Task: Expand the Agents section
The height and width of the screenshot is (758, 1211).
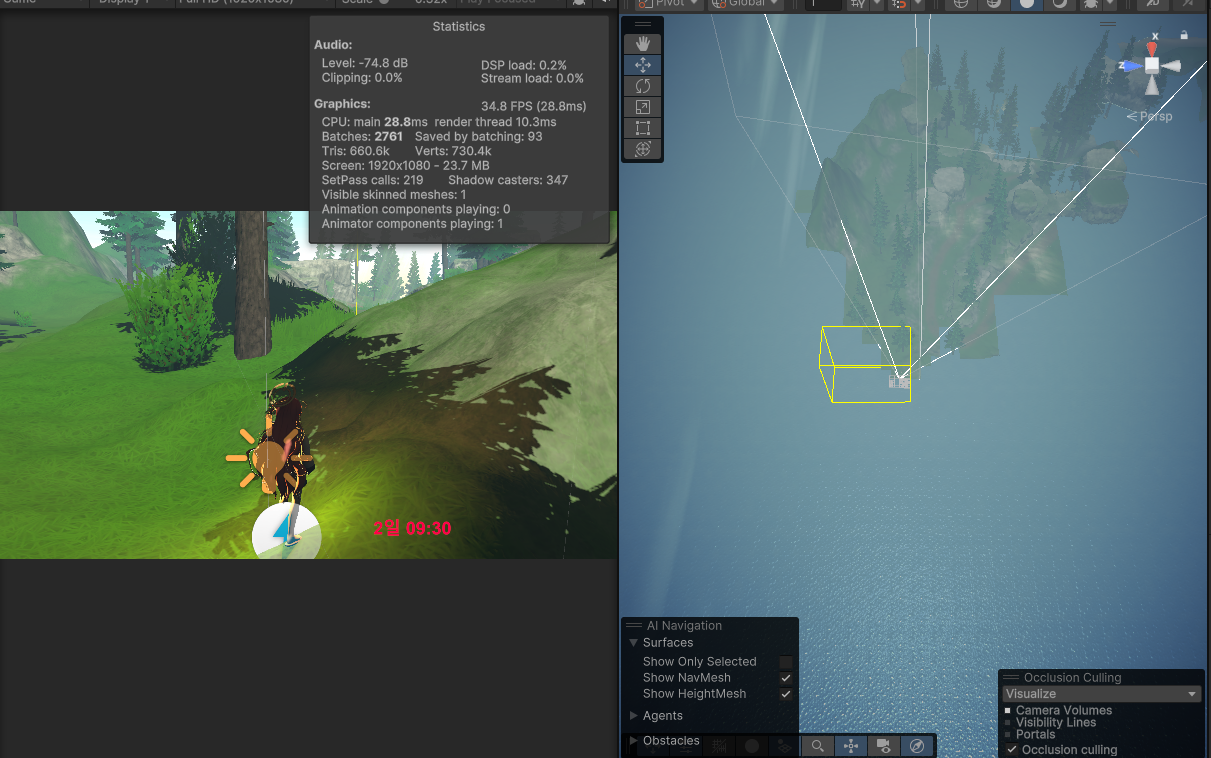Action: [x=633, y=716]
